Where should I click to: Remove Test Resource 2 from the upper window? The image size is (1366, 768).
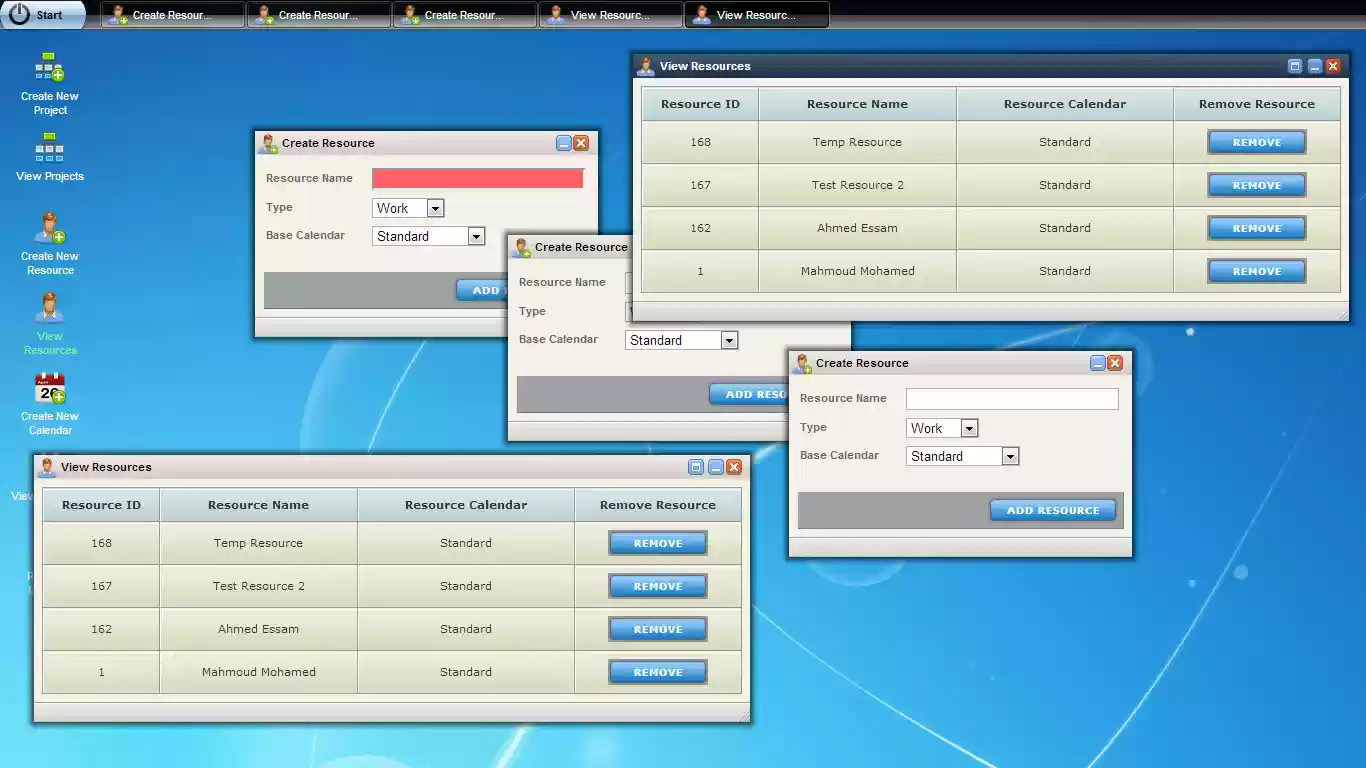[1256, 185]
